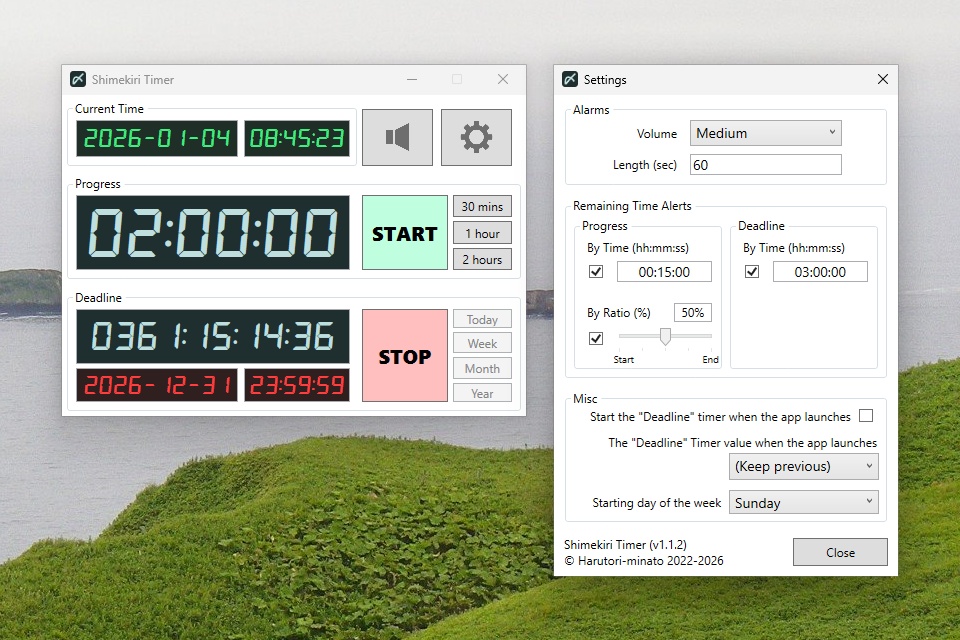
Task: Open Starting day of the week dropdown
Action: tap(803, 503)
